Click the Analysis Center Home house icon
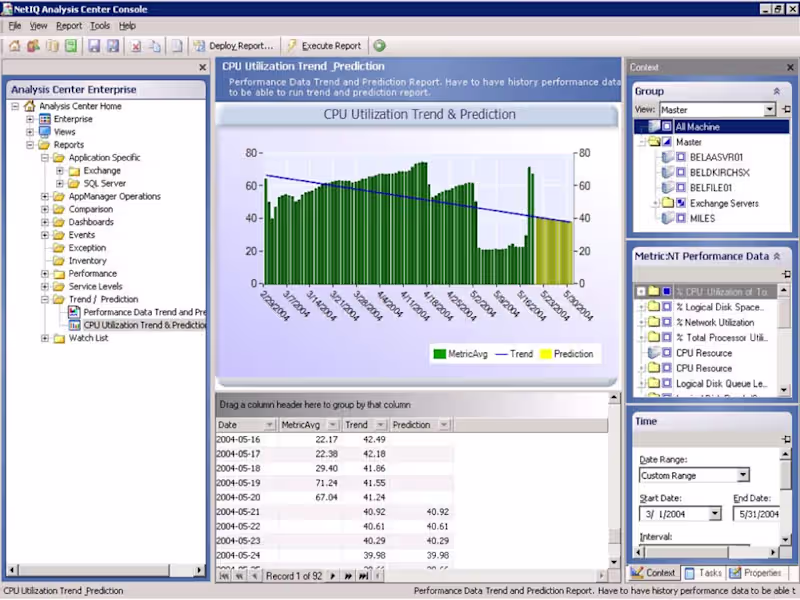This screenshot has height=600, width=800. 30,106
